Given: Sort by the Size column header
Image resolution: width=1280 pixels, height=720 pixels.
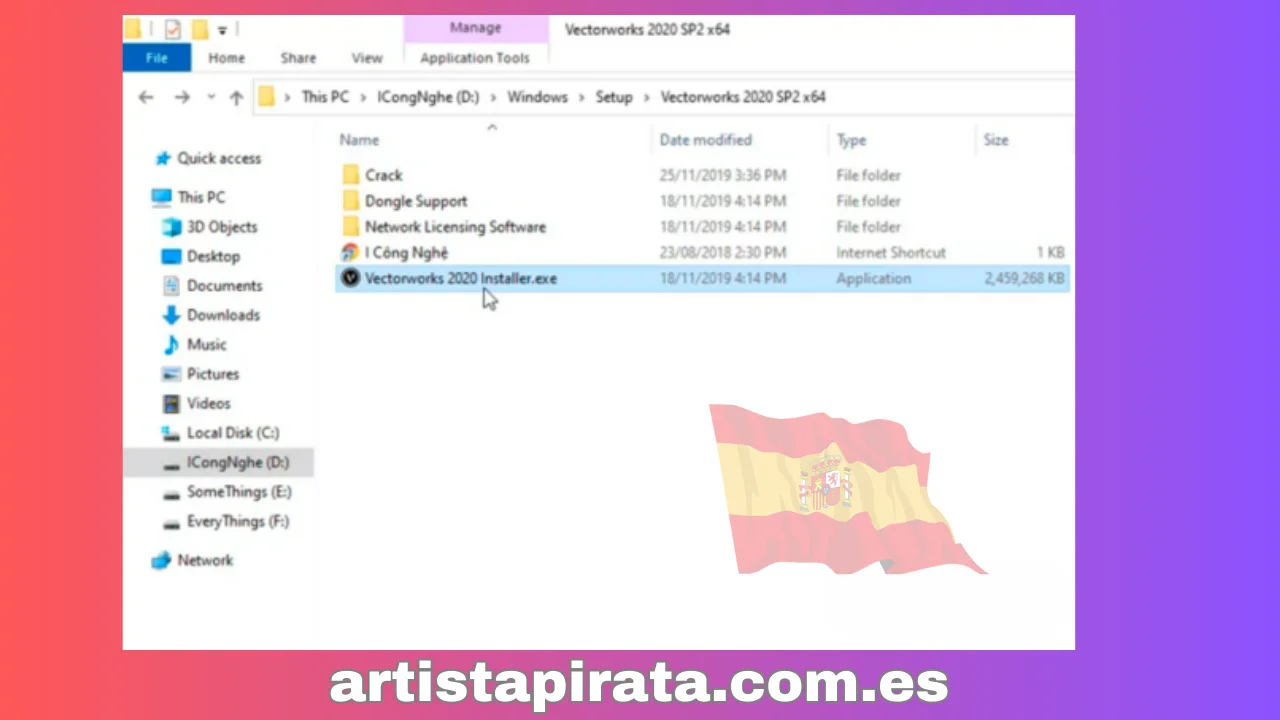Looking at the screenshot, I should point(996,140).
